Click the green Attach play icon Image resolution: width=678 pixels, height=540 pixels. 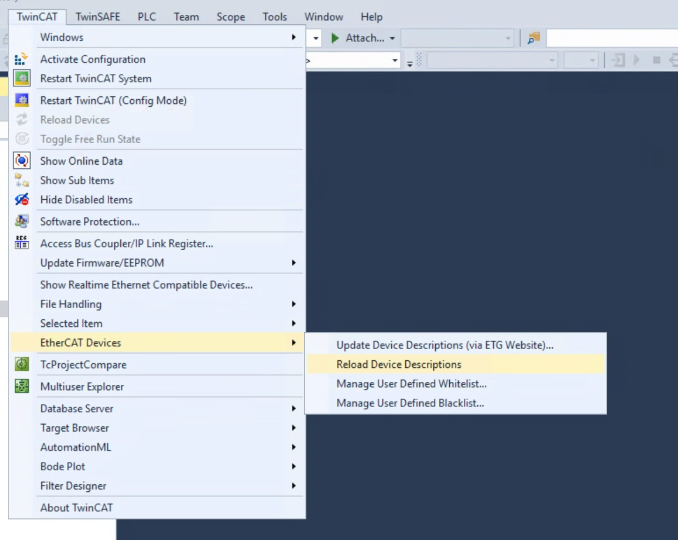tap(335, 38)
